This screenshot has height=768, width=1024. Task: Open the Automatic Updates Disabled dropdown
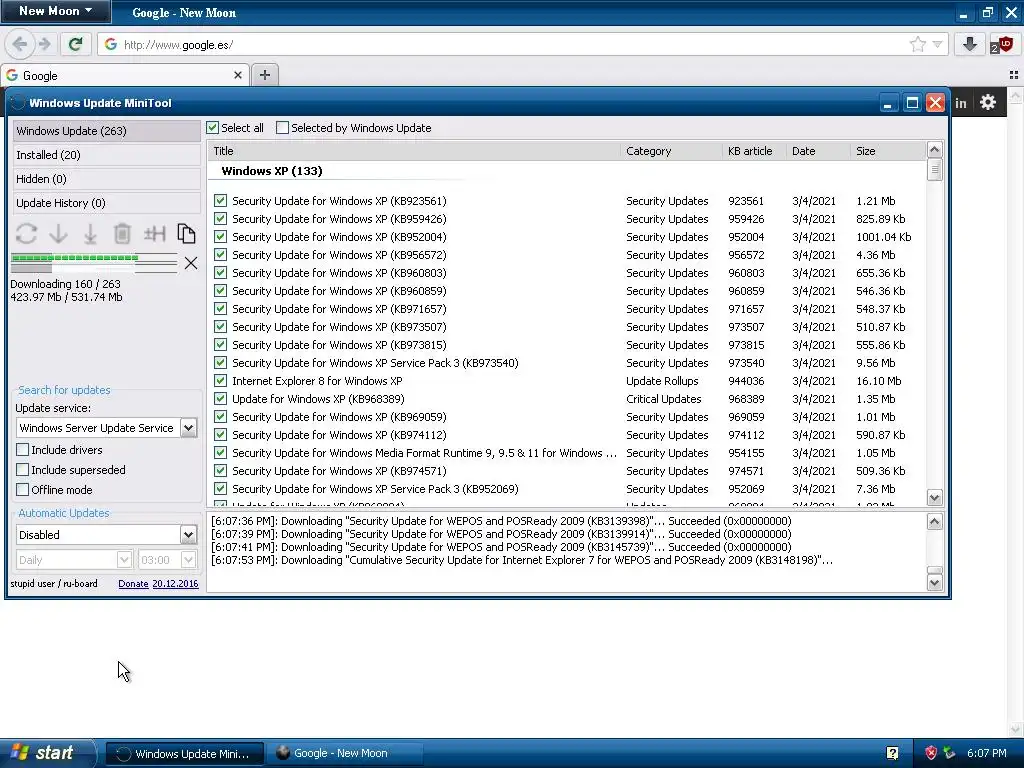(x=188, y=534)
